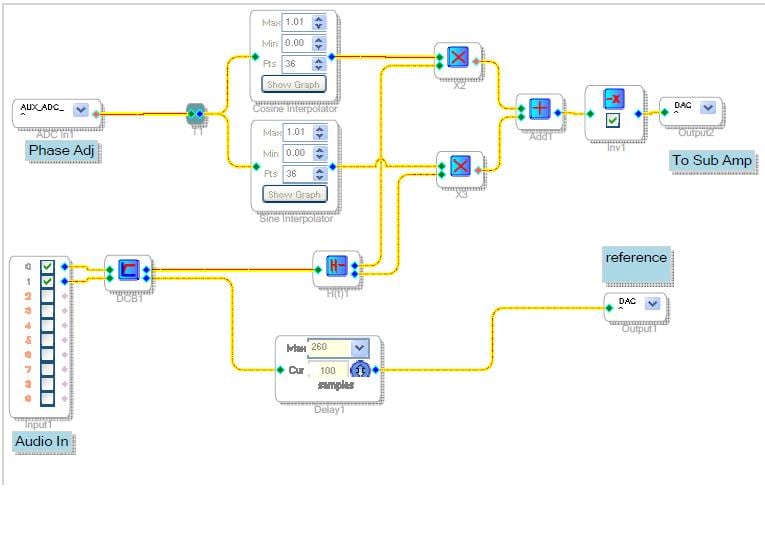
Task: Click Input1 channel 0 output pin
Action: point(64,267)
